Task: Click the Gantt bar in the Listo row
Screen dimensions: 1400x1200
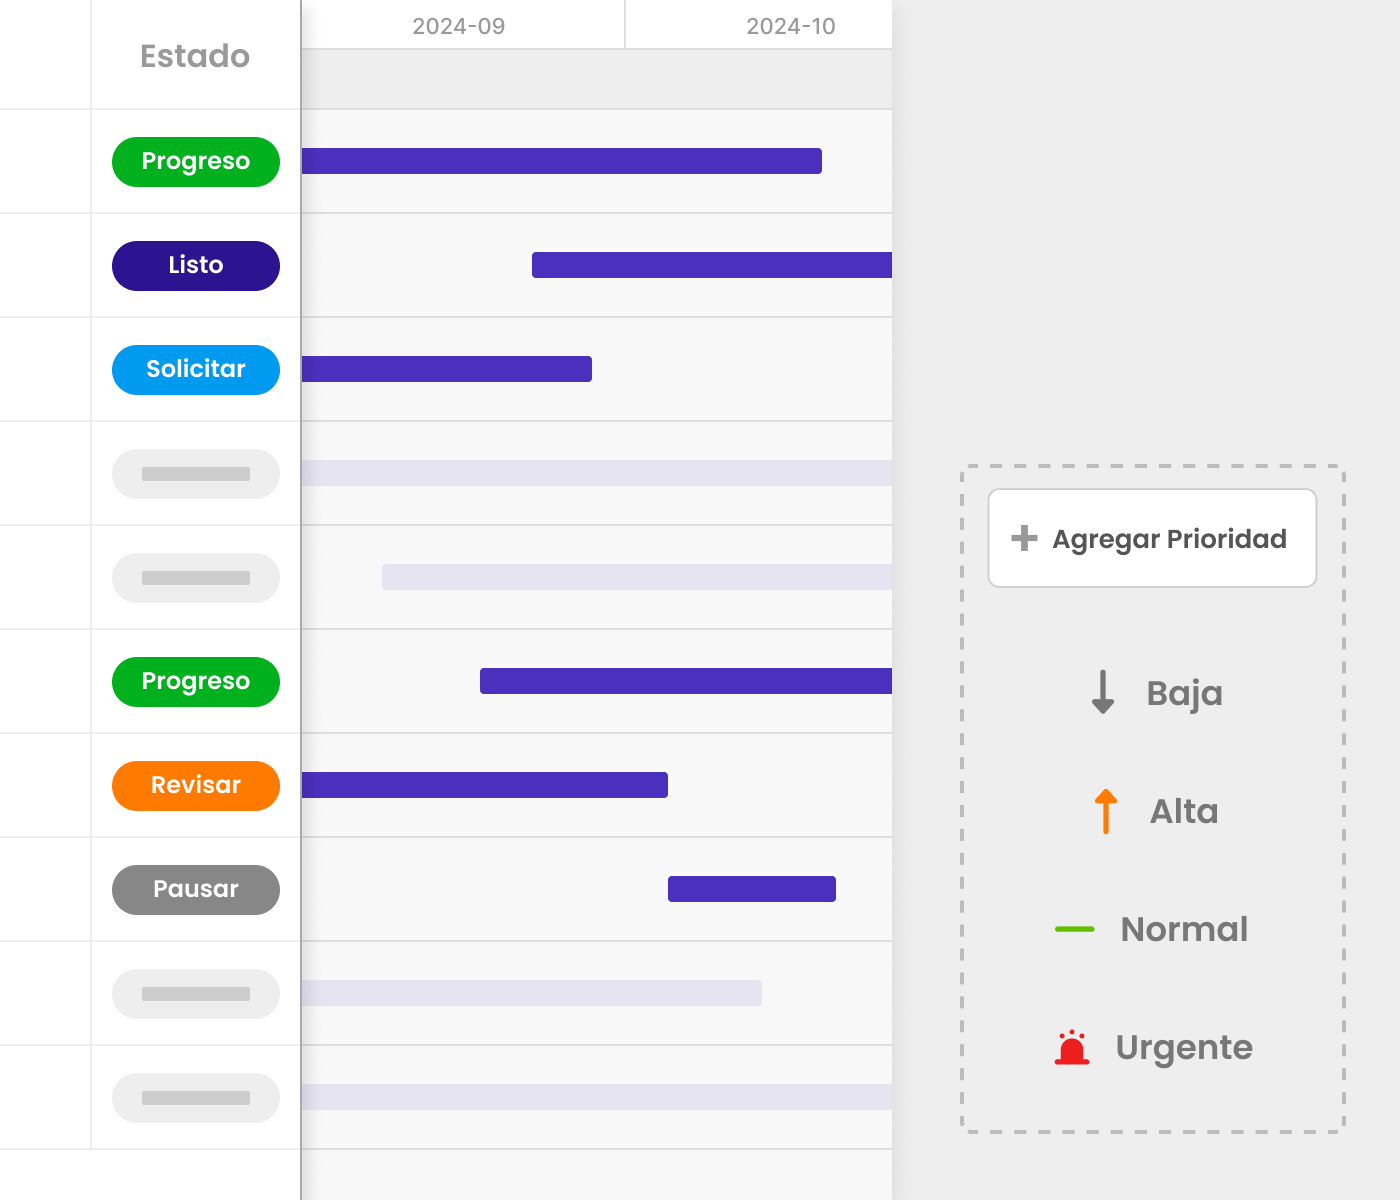Action: pyautogui.click(x=711, y=265)
